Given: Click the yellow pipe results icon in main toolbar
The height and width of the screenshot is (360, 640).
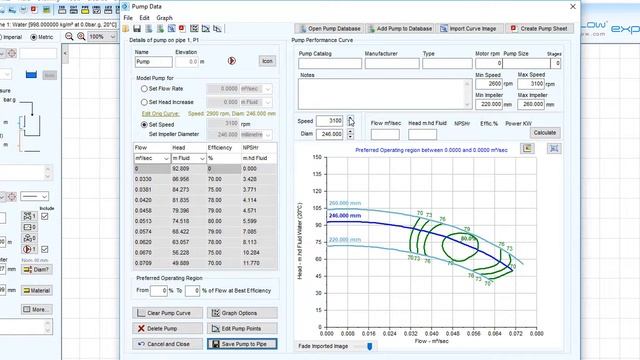Looking at the screenshot, I should click(85, 10).
